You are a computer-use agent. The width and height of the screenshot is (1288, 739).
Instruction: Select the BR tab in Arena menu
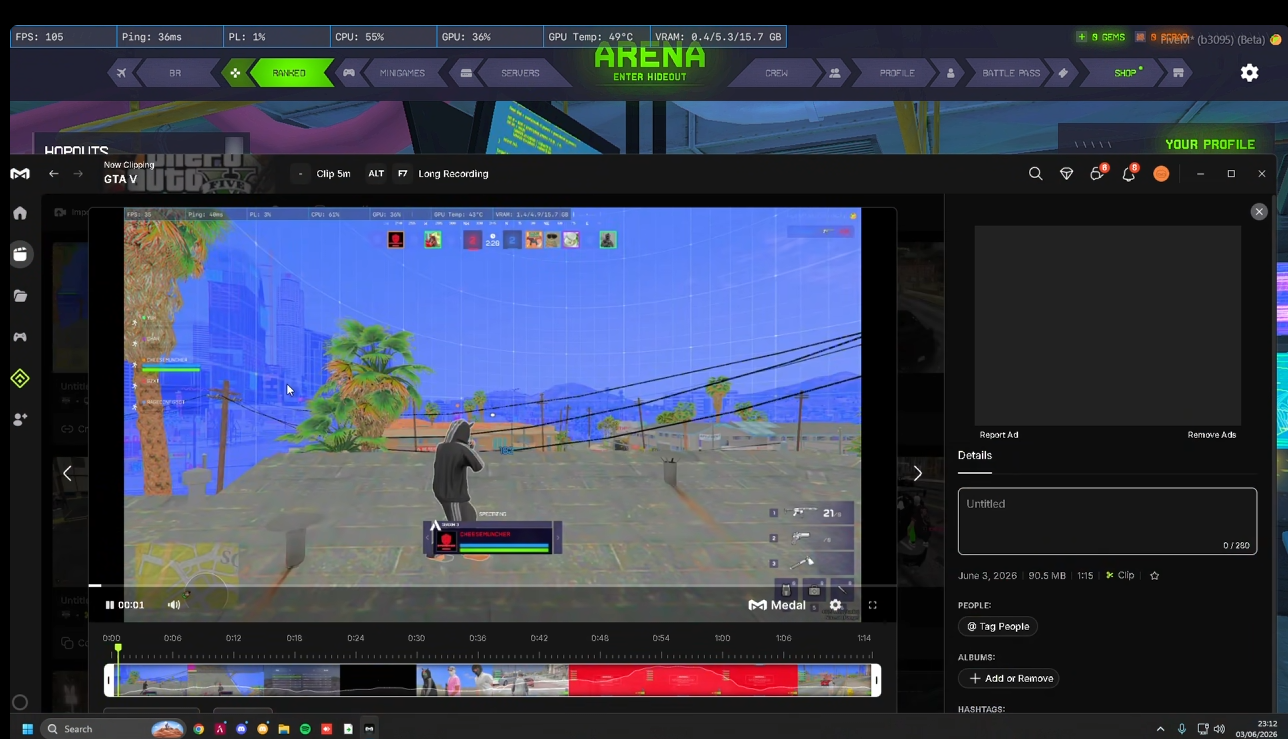tap(175, 73)
